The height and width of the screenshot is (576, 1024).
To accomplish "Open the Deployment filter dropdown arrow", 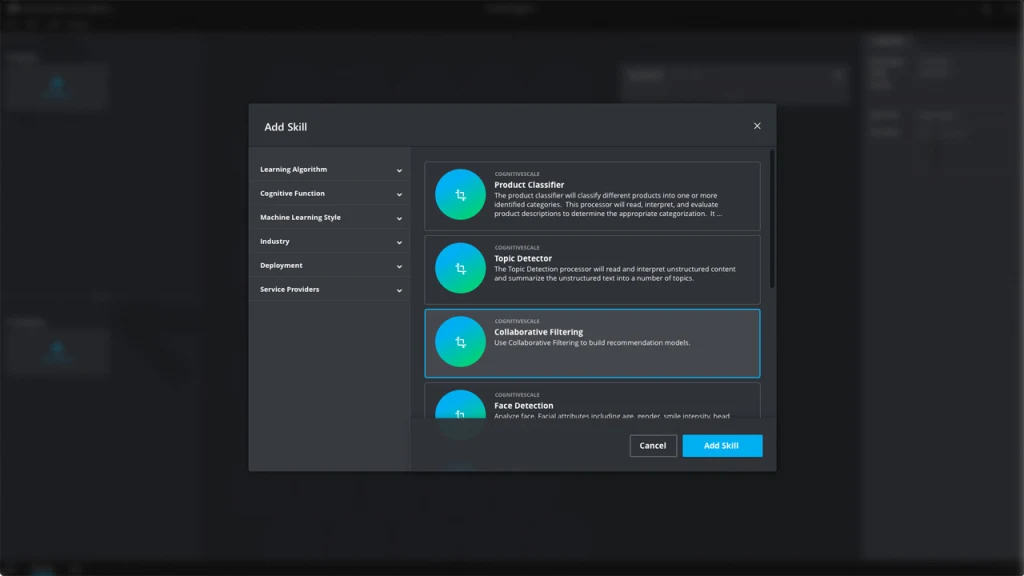I will tap(399, 266).
